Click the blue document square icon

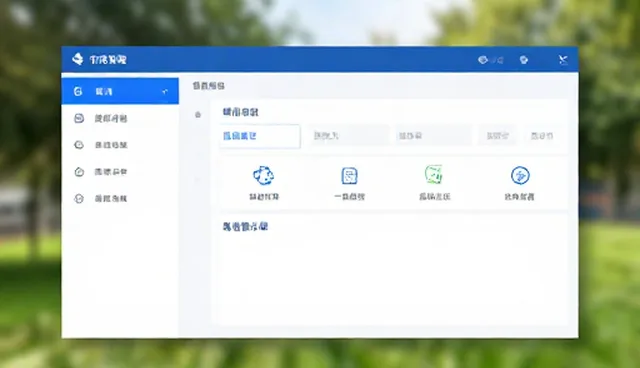(349, 176)
